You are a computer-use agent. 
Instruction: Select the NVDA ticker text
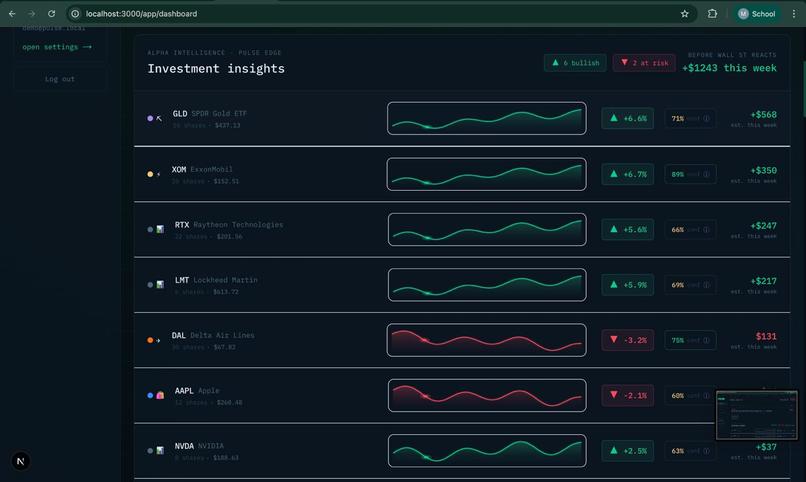click(184, 446)
